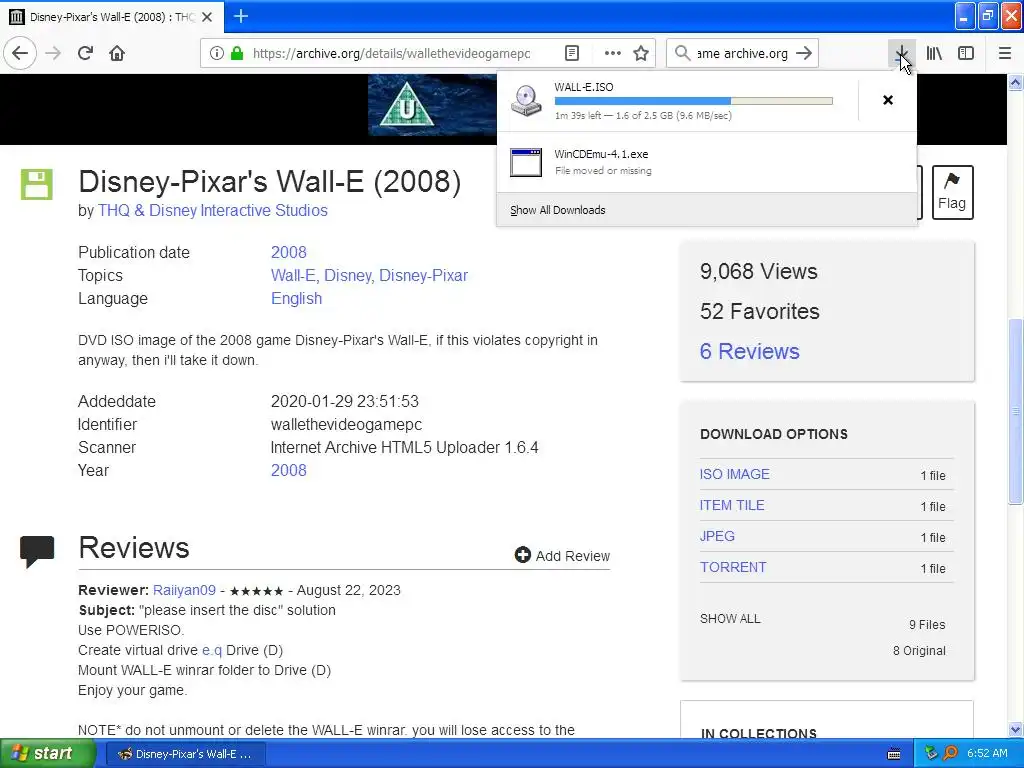Open the English language link
Screen dimensions: 1024x768
(296, 298)
